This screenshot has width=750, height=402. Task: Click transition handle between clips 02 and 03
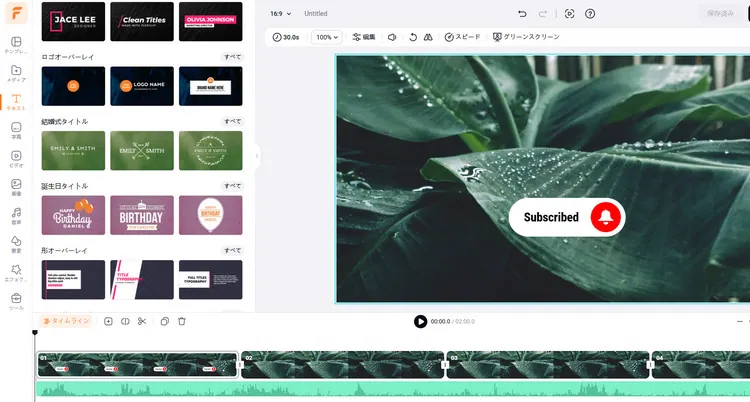point(446,365)
